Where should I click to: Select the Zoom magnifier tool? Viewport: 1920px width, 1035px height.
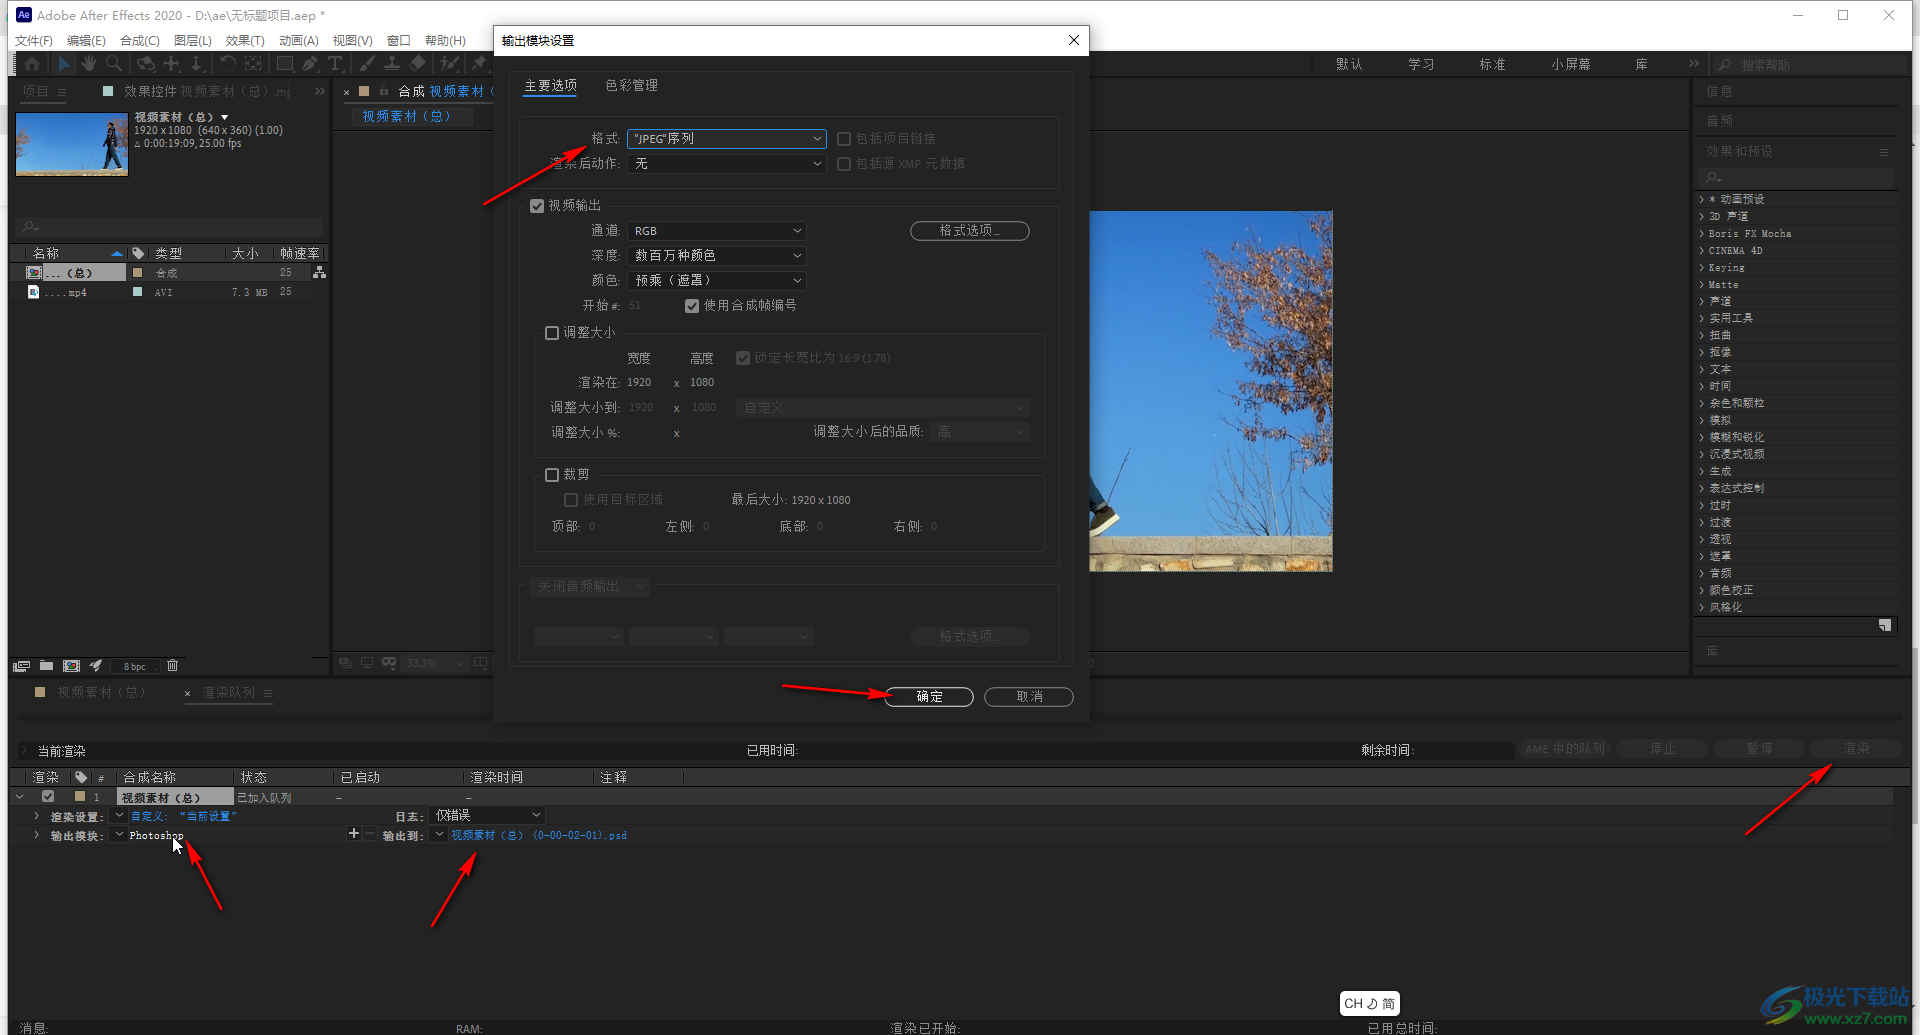[x=114, y=64]
